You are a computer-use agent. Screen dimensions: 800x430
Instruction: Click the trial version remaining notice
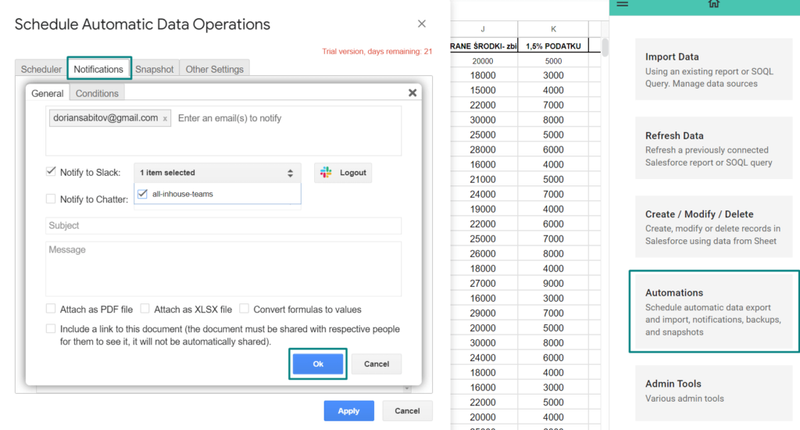377,52
